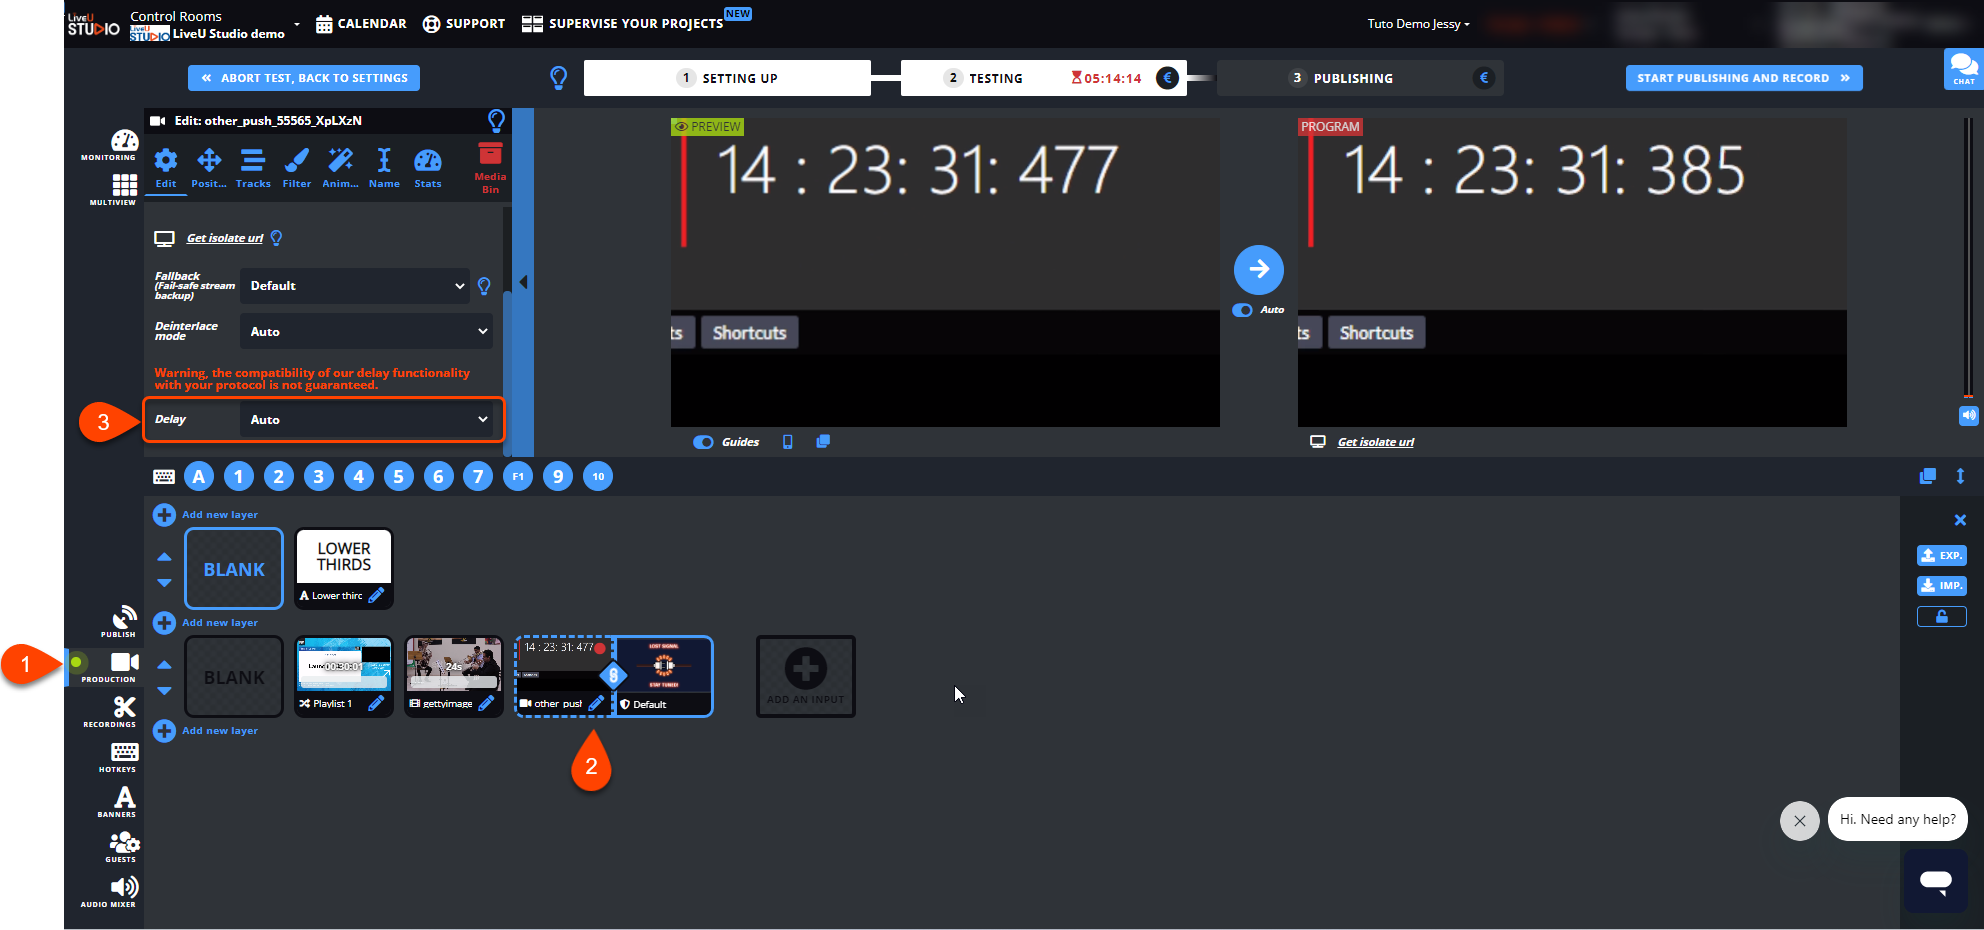Click the Add An Input tile

[806, 677]
